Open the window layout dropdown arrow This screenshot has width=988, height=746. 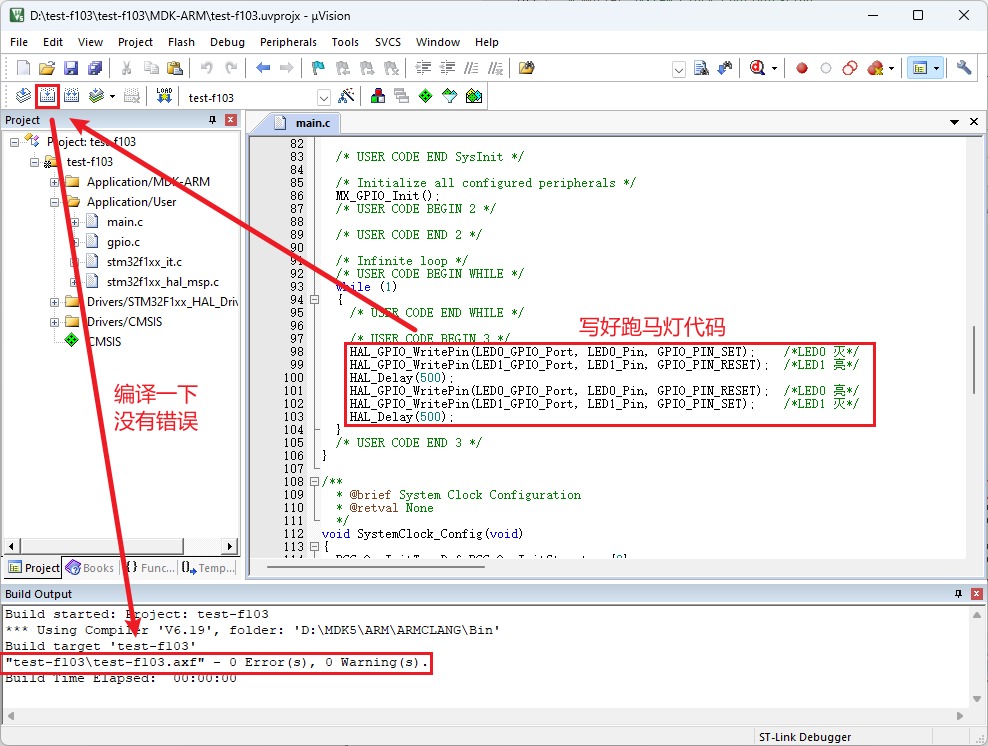pyautogui.click(x=936, y=69)
